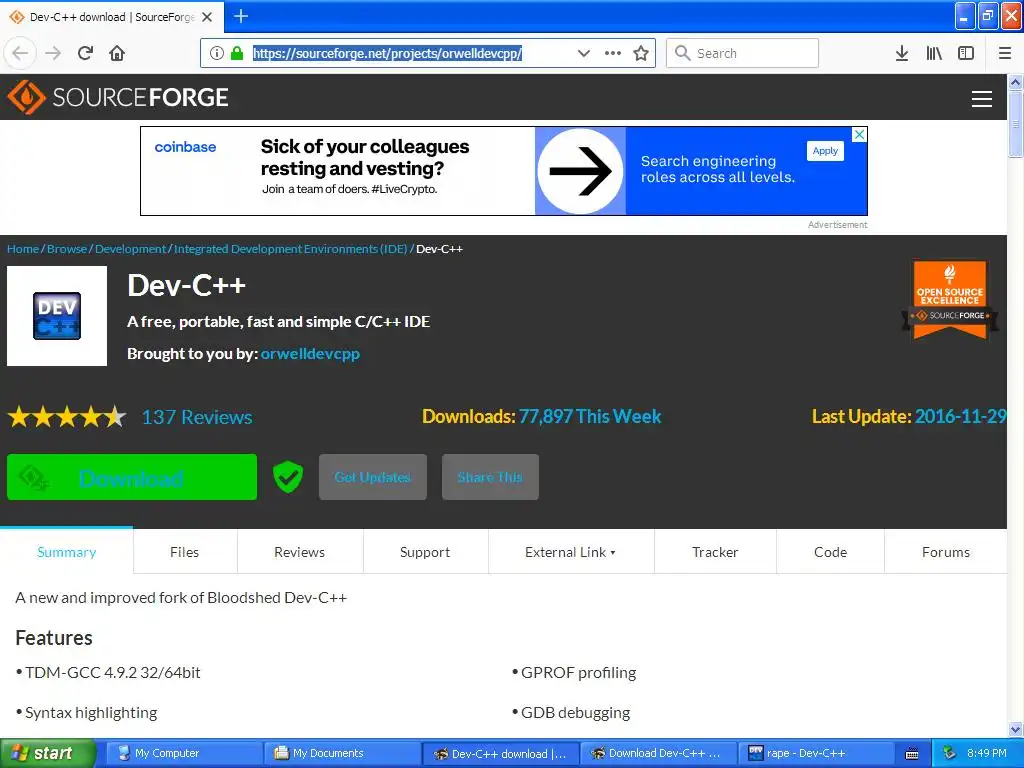Viewport: 1024px width, 768px height.
Task: Open SourceForge site hamburger menu
Action: click(982, 99)
